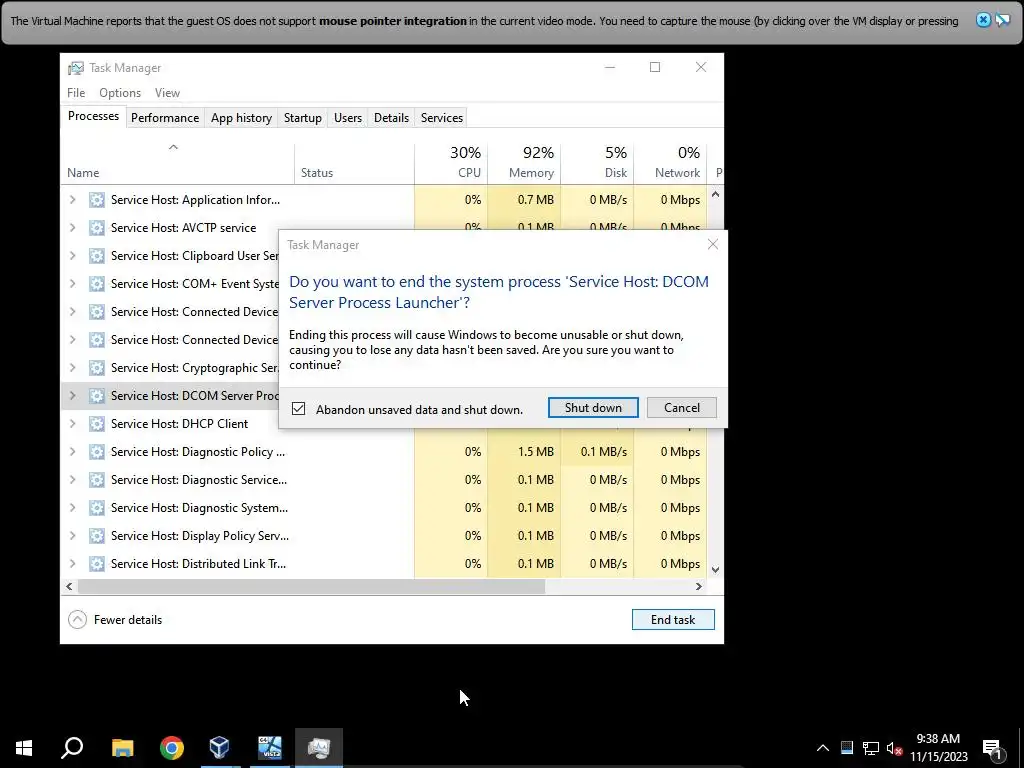Sort by the Disk column header
The image size is (1024, 768).
pyautogui.click(x=597, y=163)
